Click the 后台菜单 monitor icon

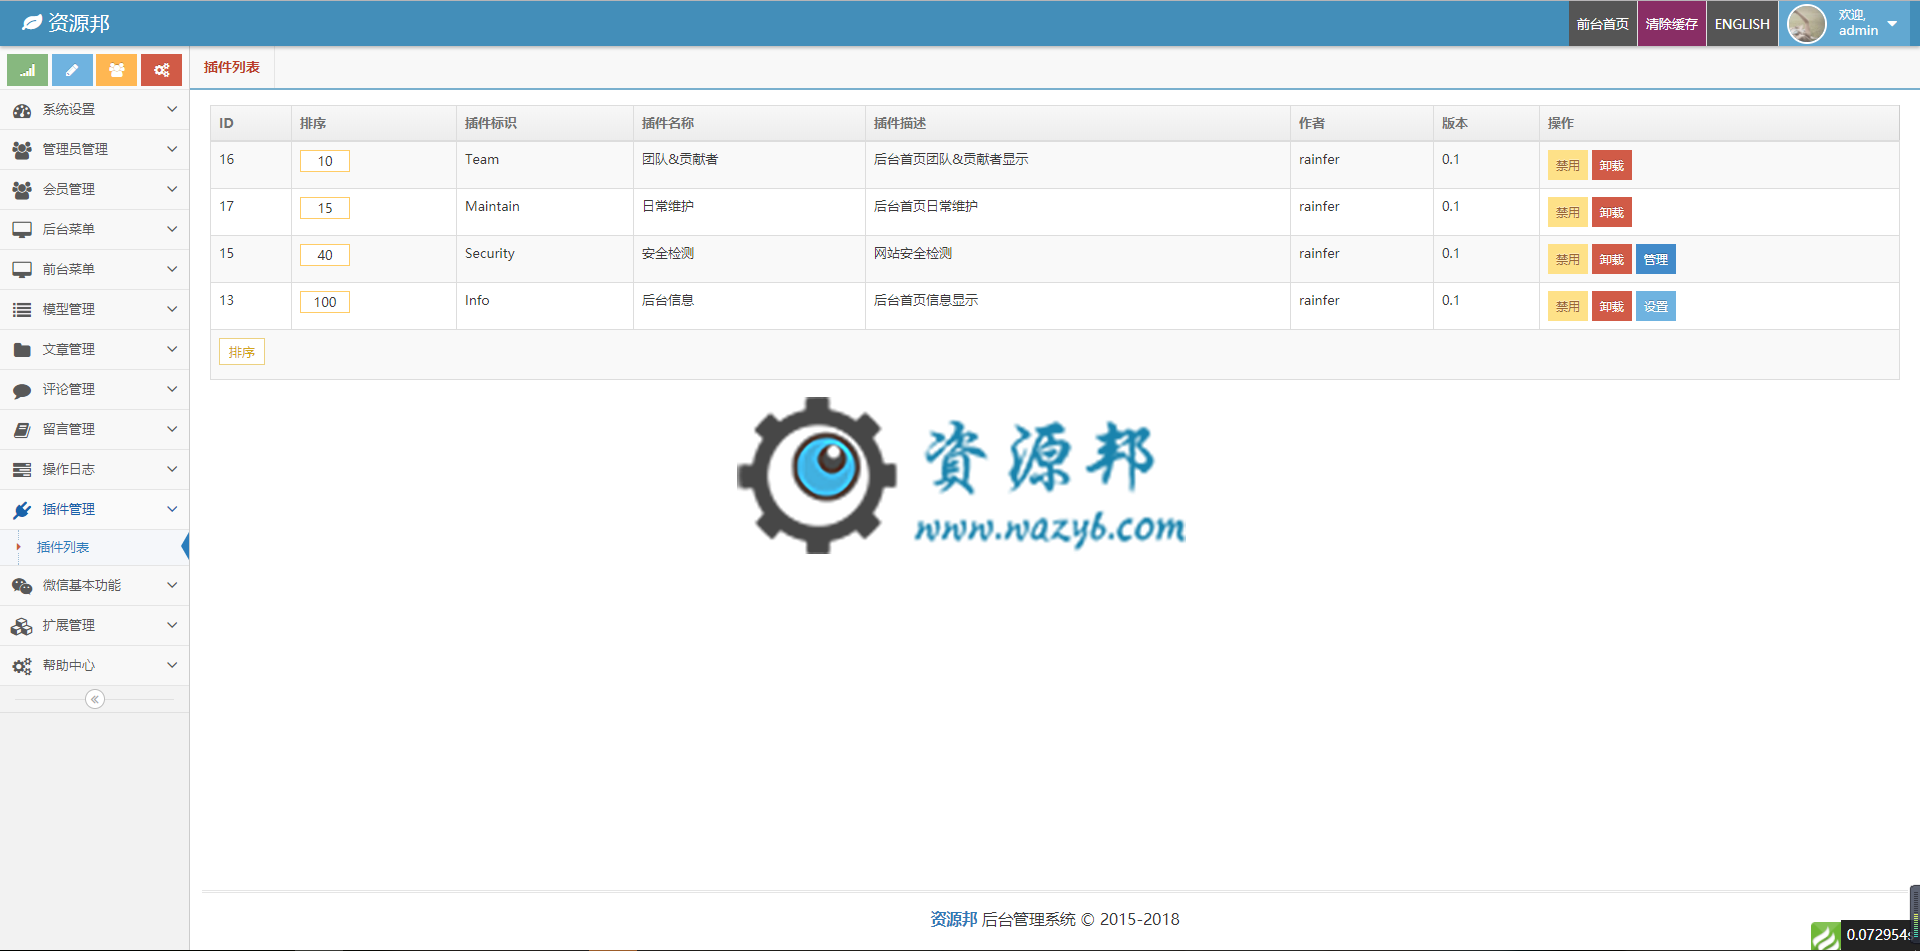[22, 230]
